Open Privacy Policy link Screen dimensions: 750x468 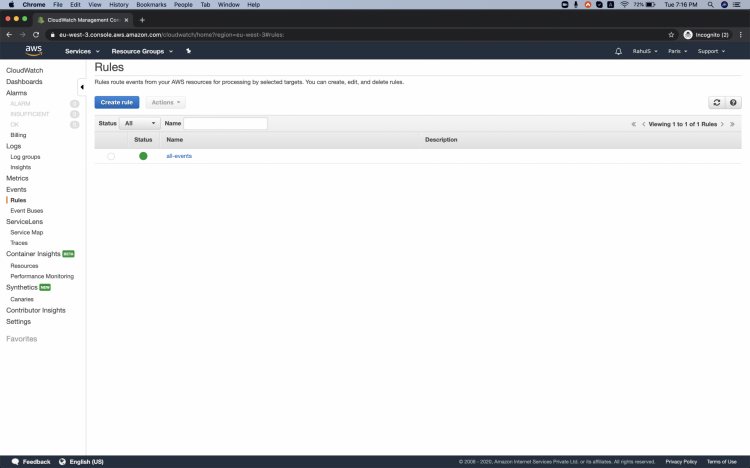[681, 462]
